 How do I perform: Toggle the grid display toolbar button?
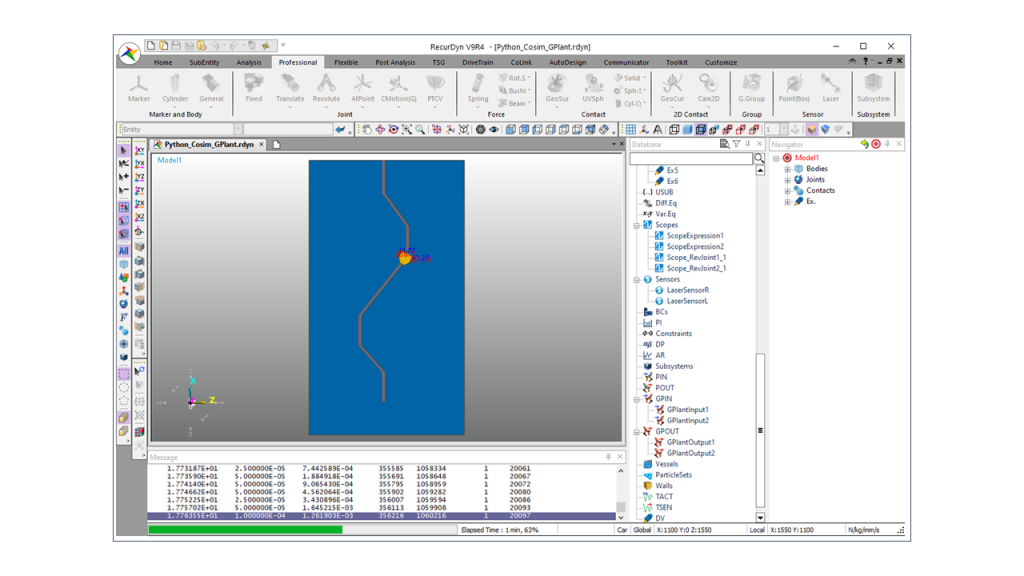pyautogui.click(x=631, y=129)
